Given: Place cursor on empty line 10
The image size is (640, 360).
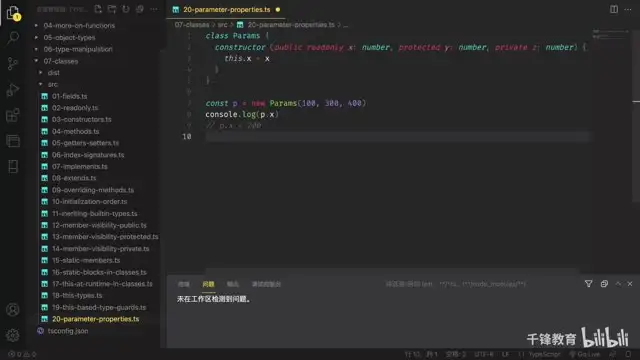Looking at the screenshot, I should (398, 136).
